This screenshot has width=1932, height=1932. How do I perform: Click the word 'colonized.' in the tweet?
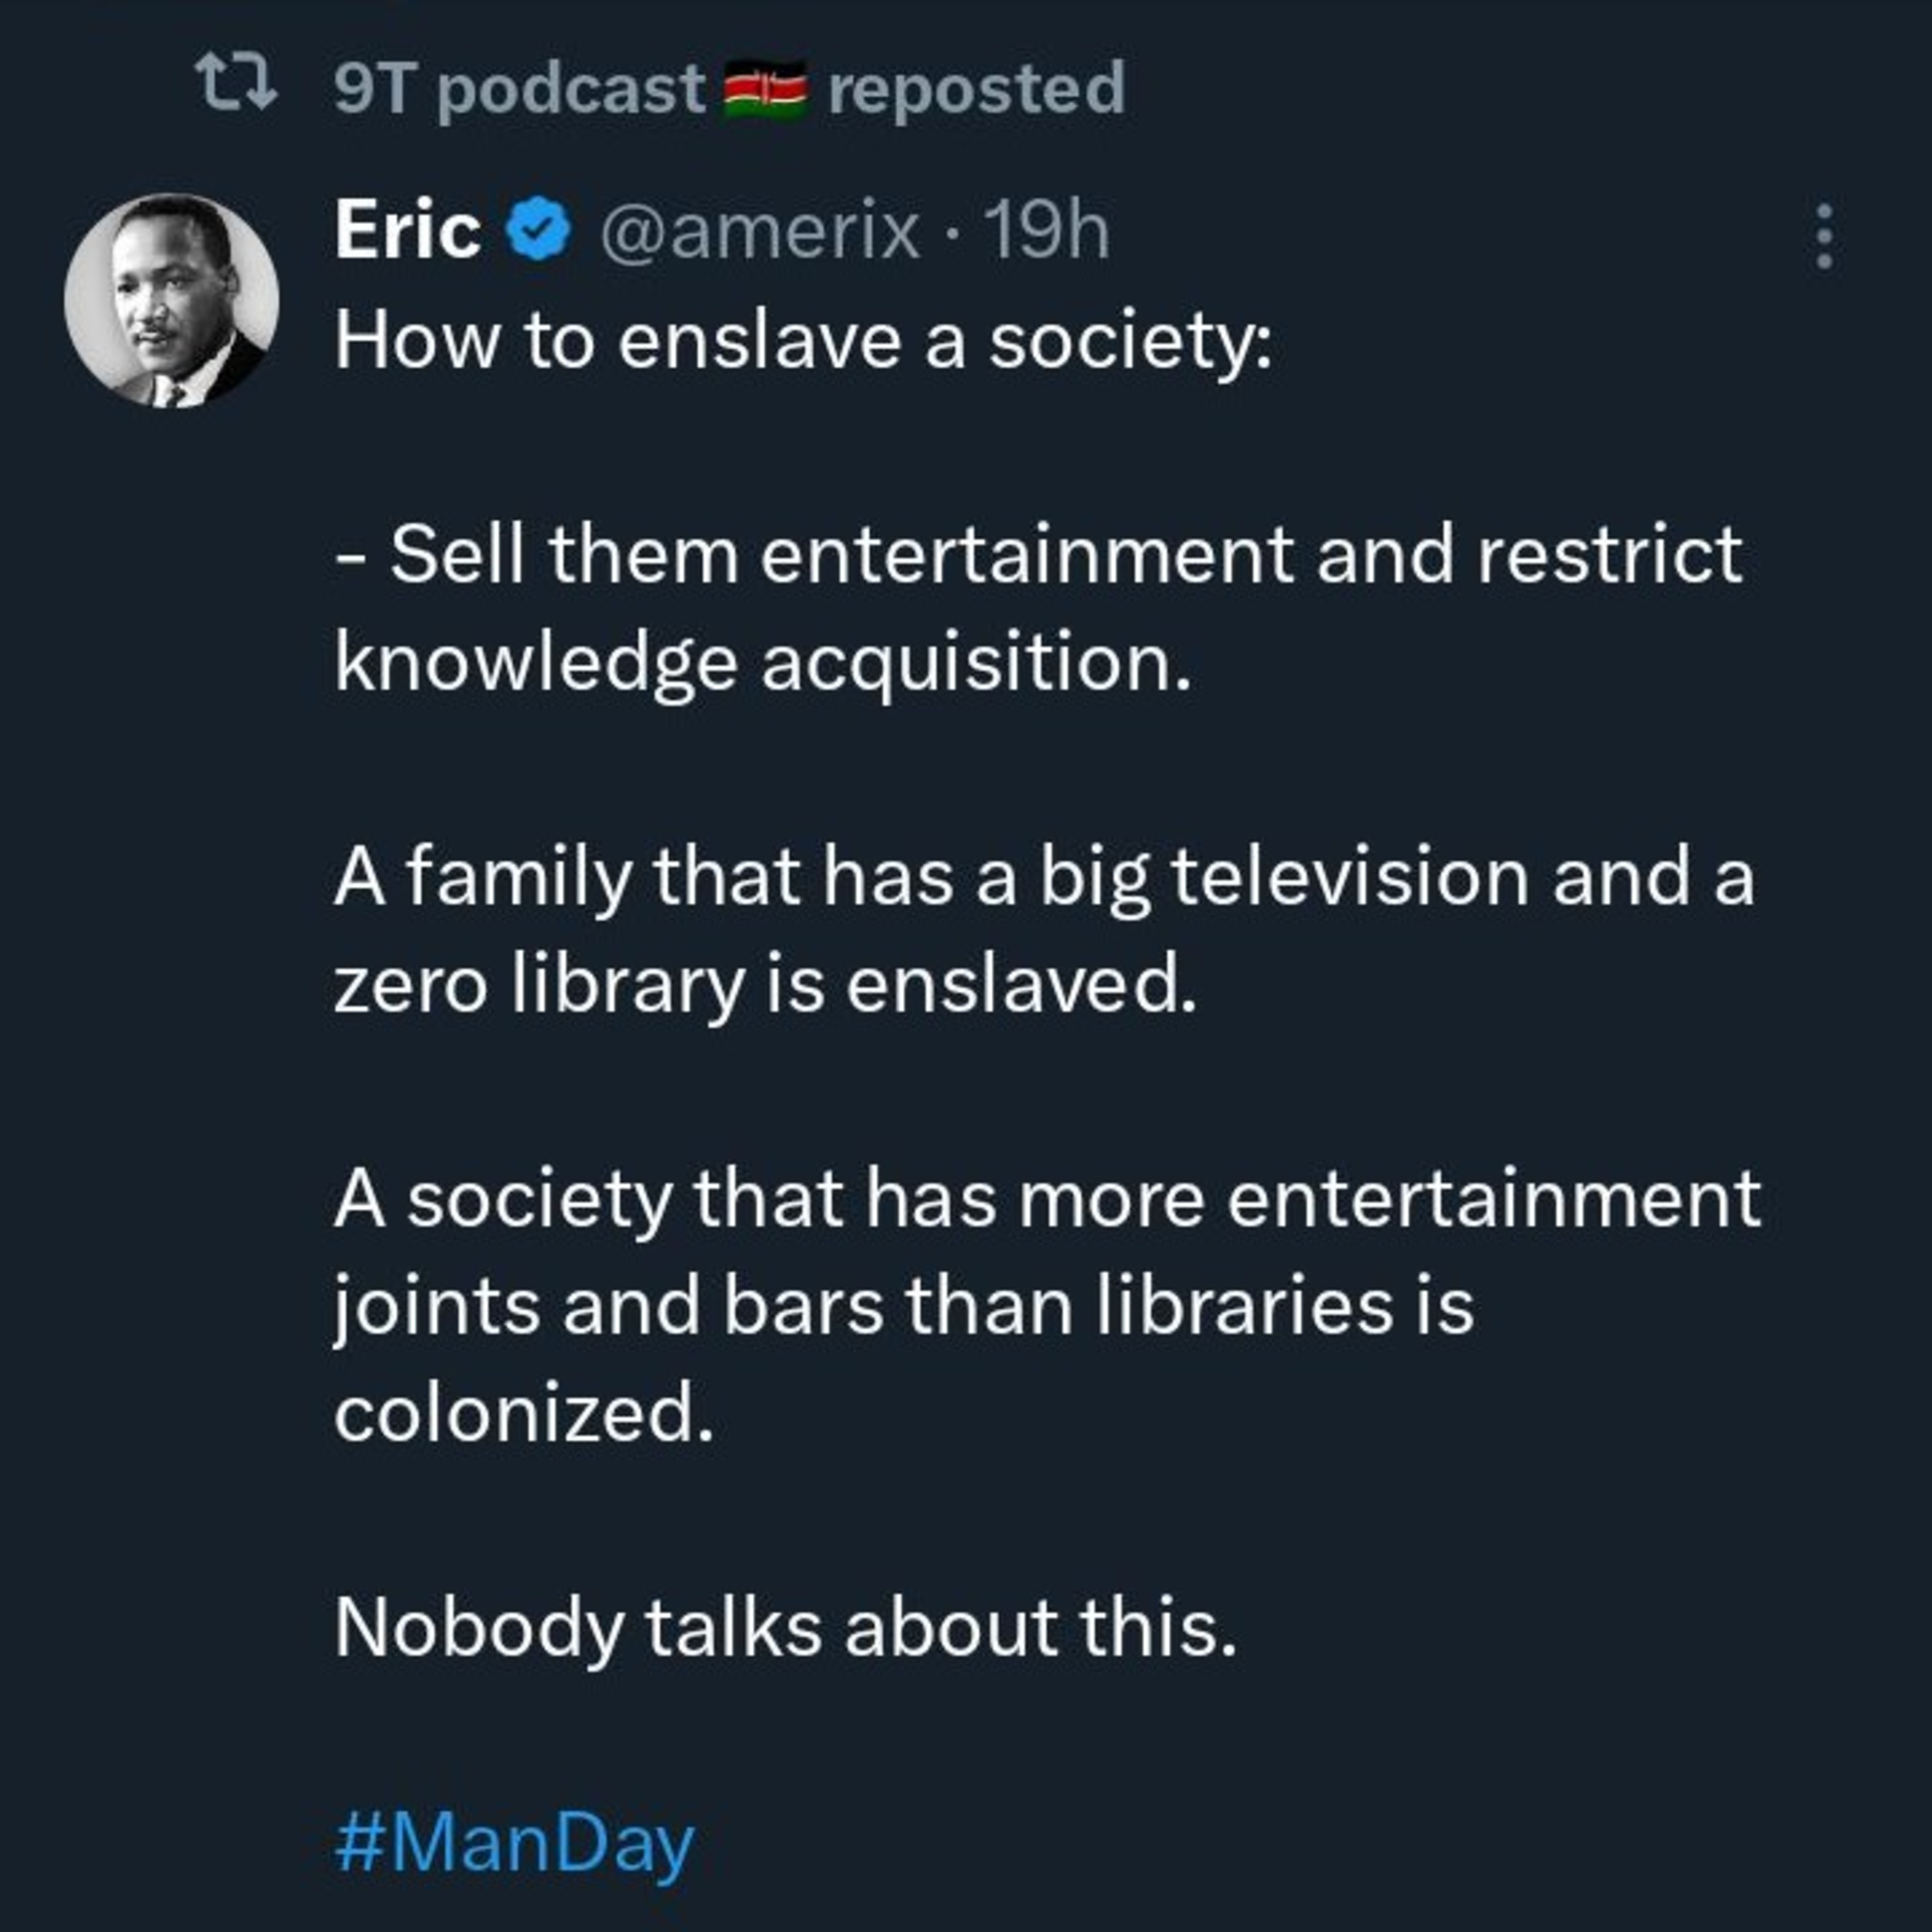coord(524,1413)
